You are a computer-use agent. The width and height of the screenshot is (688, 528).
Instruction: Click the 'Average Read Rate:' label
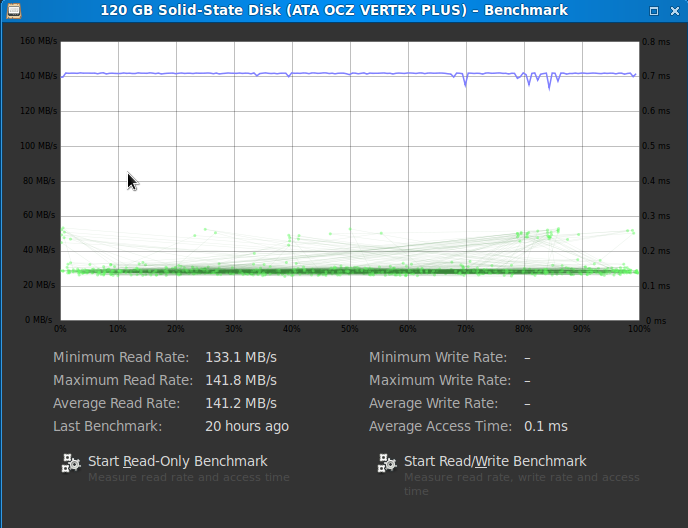click(117, 403)
